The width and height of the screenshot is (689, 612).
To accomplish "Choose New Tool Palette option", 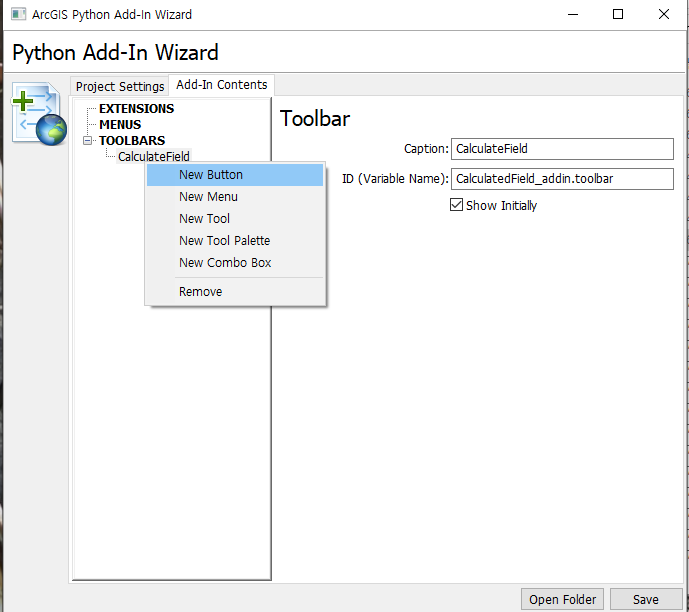I will coord(235,241).
